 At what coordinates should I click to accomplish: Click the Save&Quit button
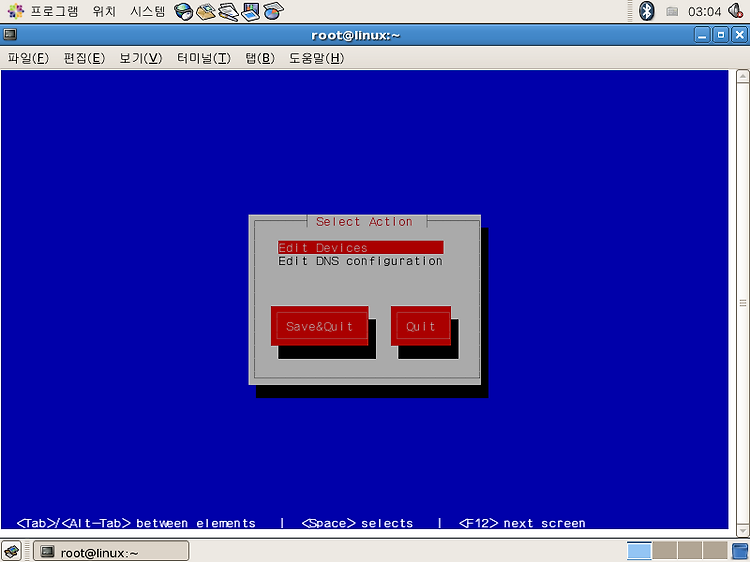point(320,326)
